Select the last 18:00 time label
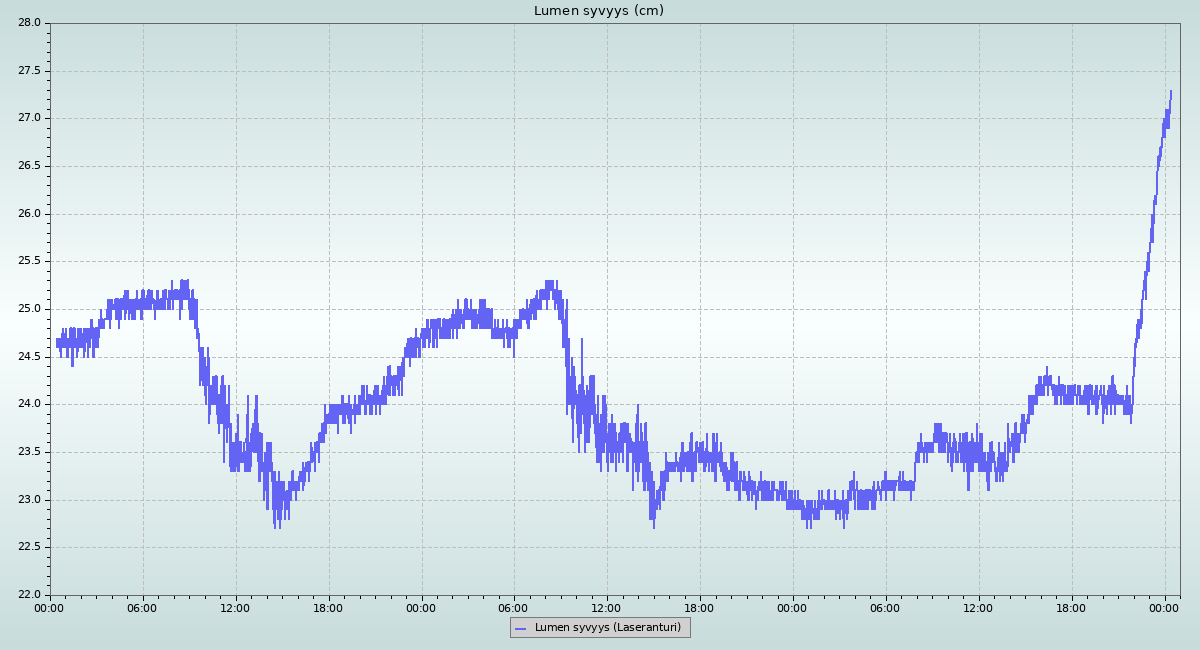The width and height of the screenshot is (1200, 650). 1072,607
